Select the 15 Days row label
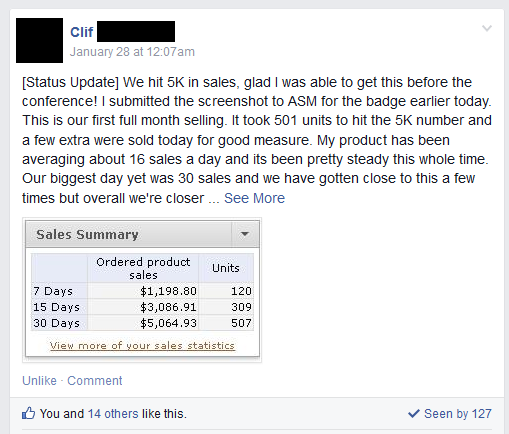Image resolution: width=509 pixels, height=434 pixels. tap(56, 307)
